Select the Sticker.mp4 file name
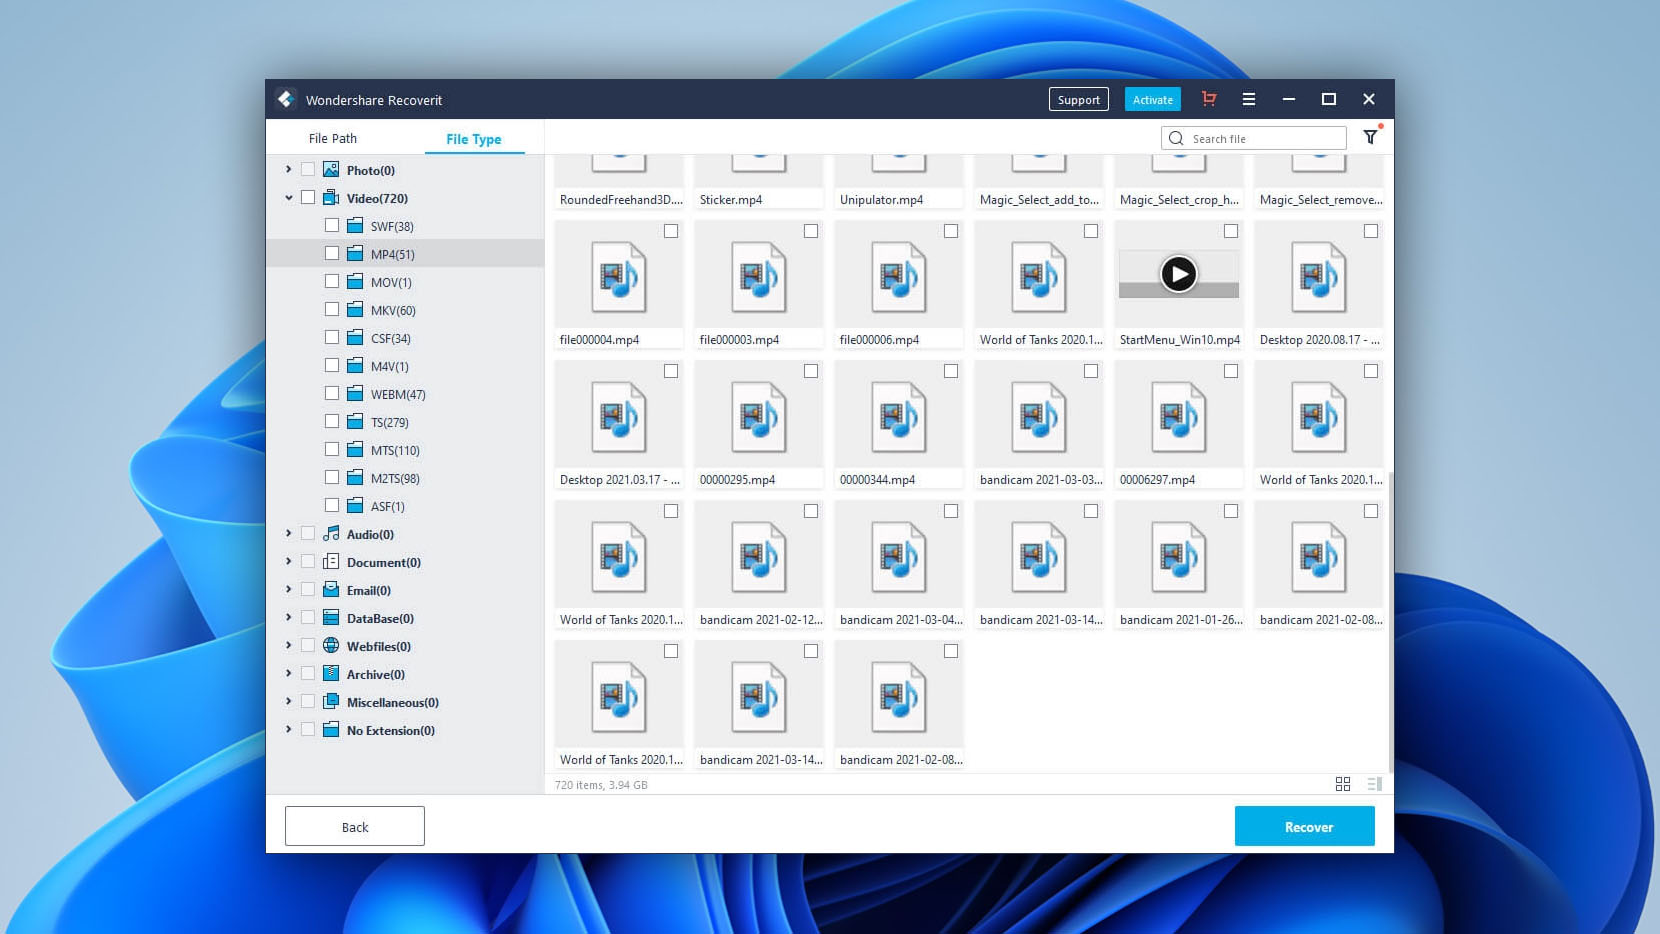This screenshot has width=1660, height=934. [731, 199]
